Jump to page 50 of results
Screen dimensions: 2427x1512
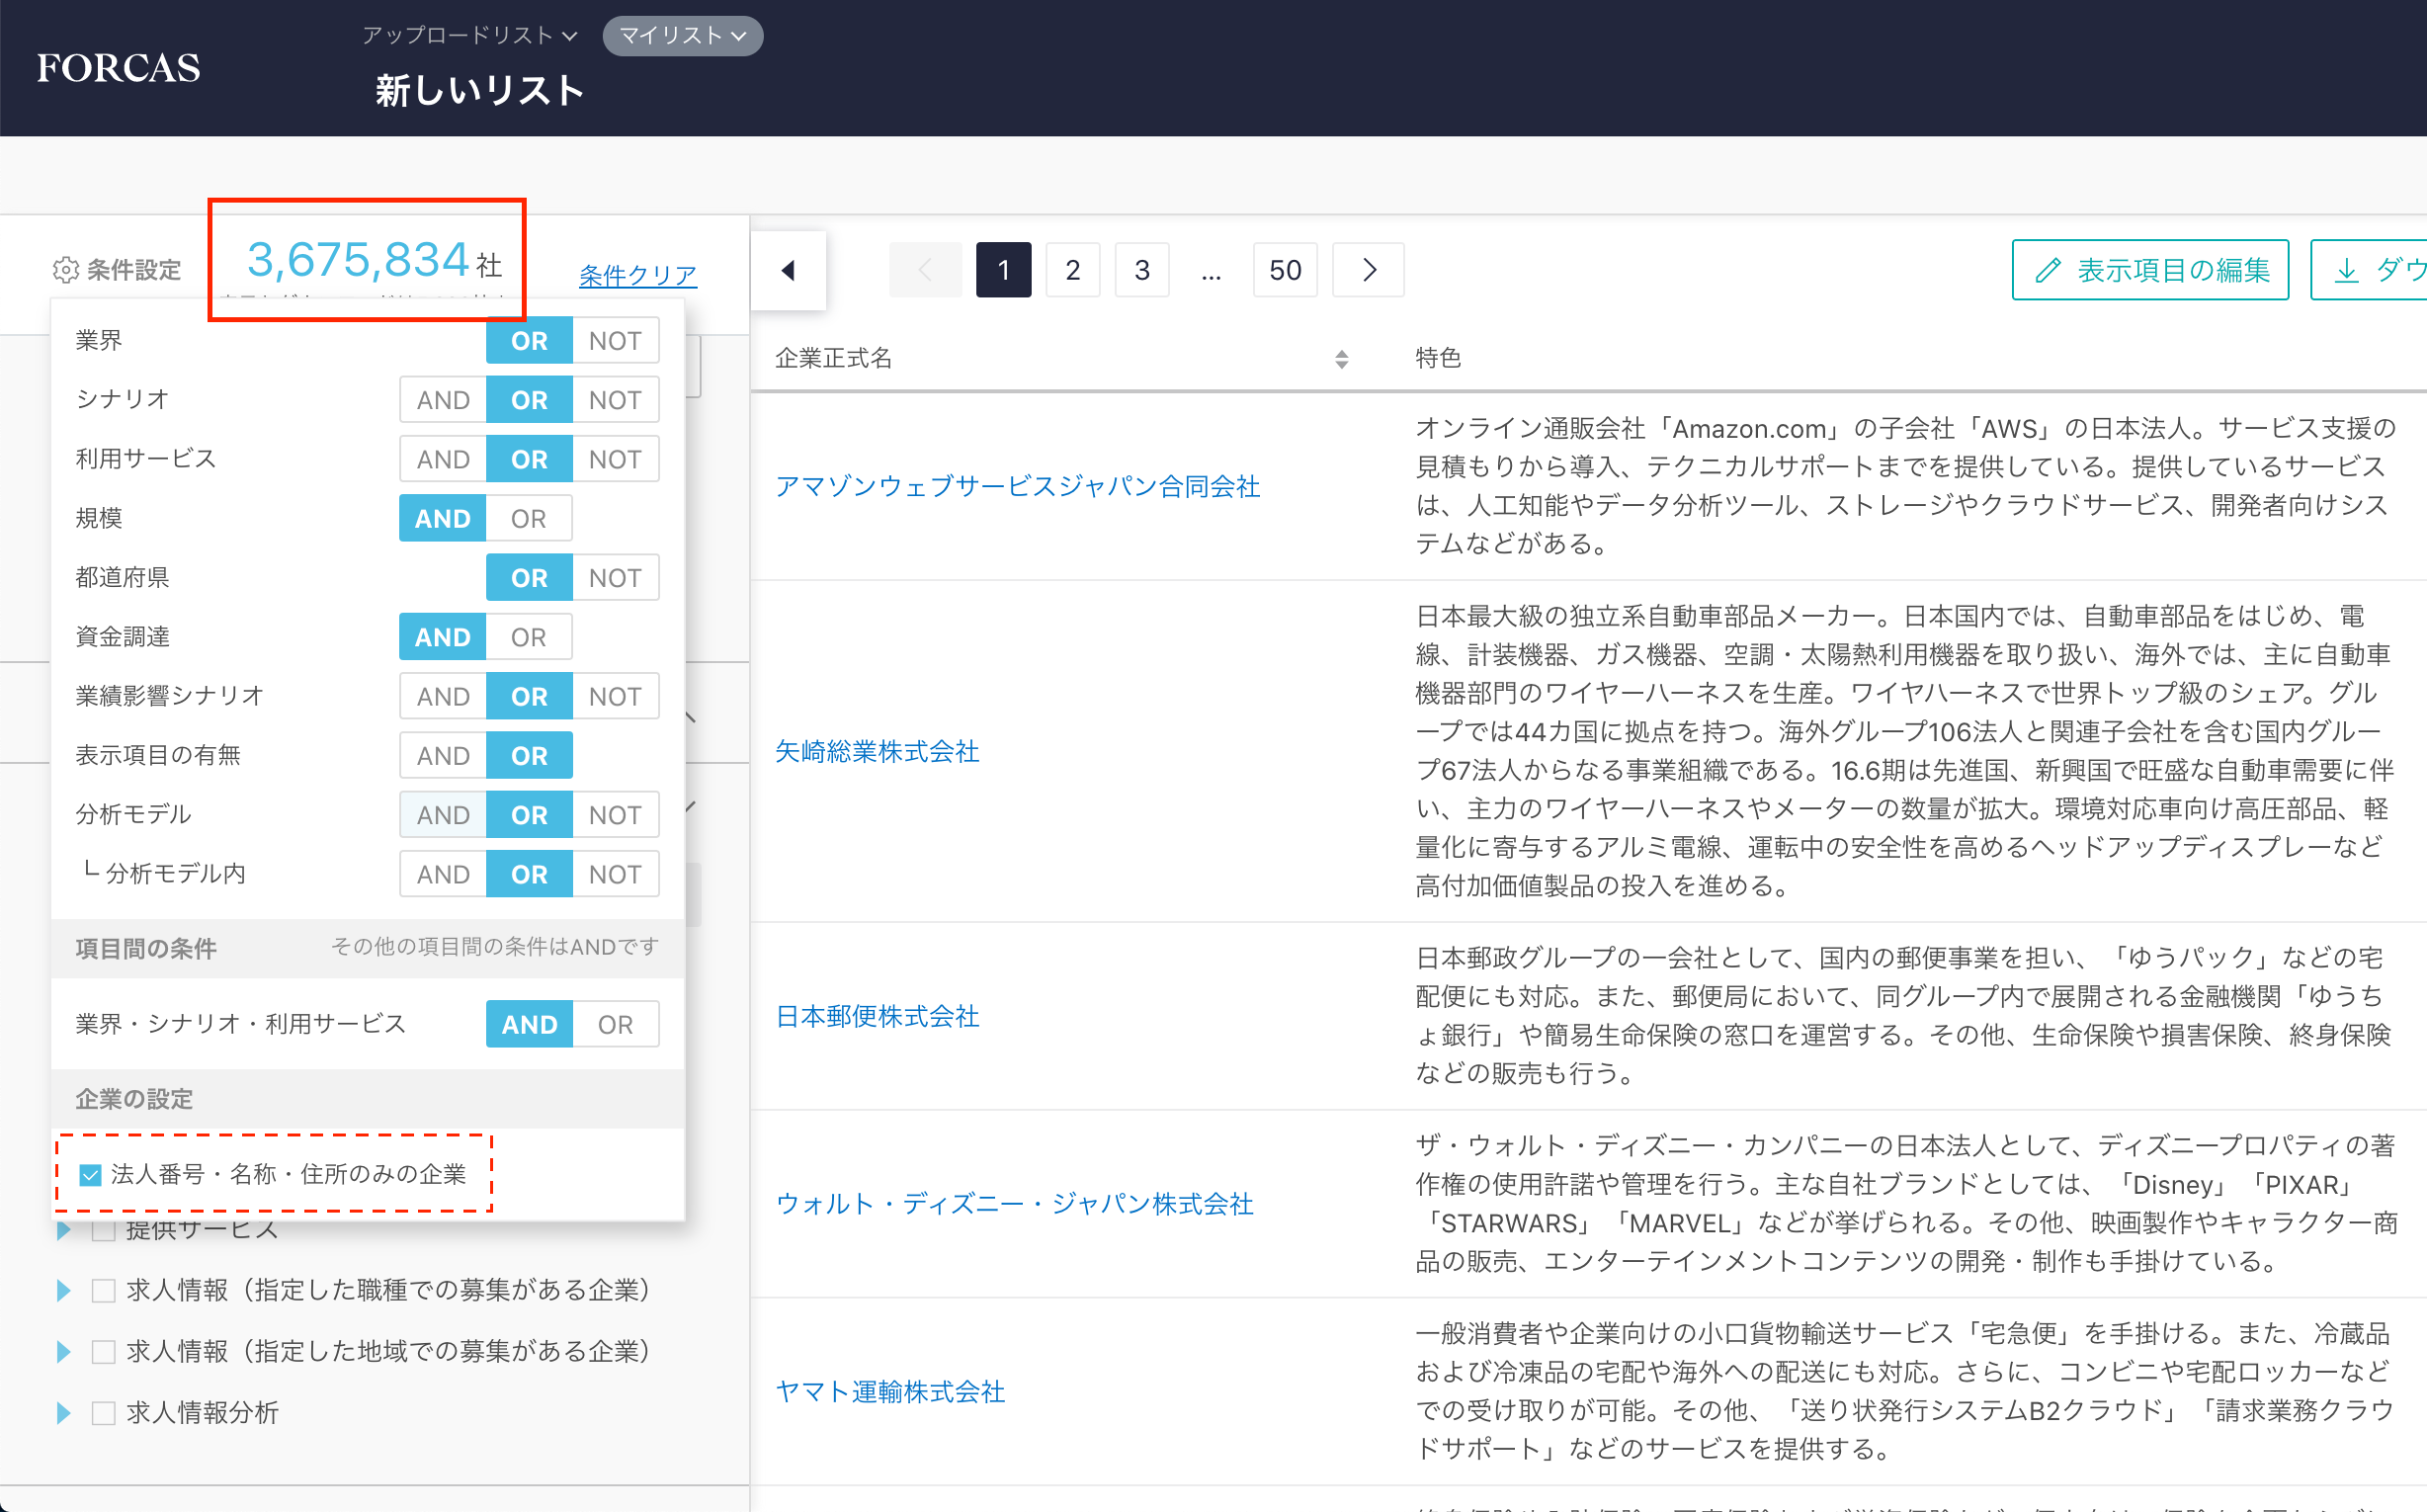pyautogui.click(x=1284, y=270)
